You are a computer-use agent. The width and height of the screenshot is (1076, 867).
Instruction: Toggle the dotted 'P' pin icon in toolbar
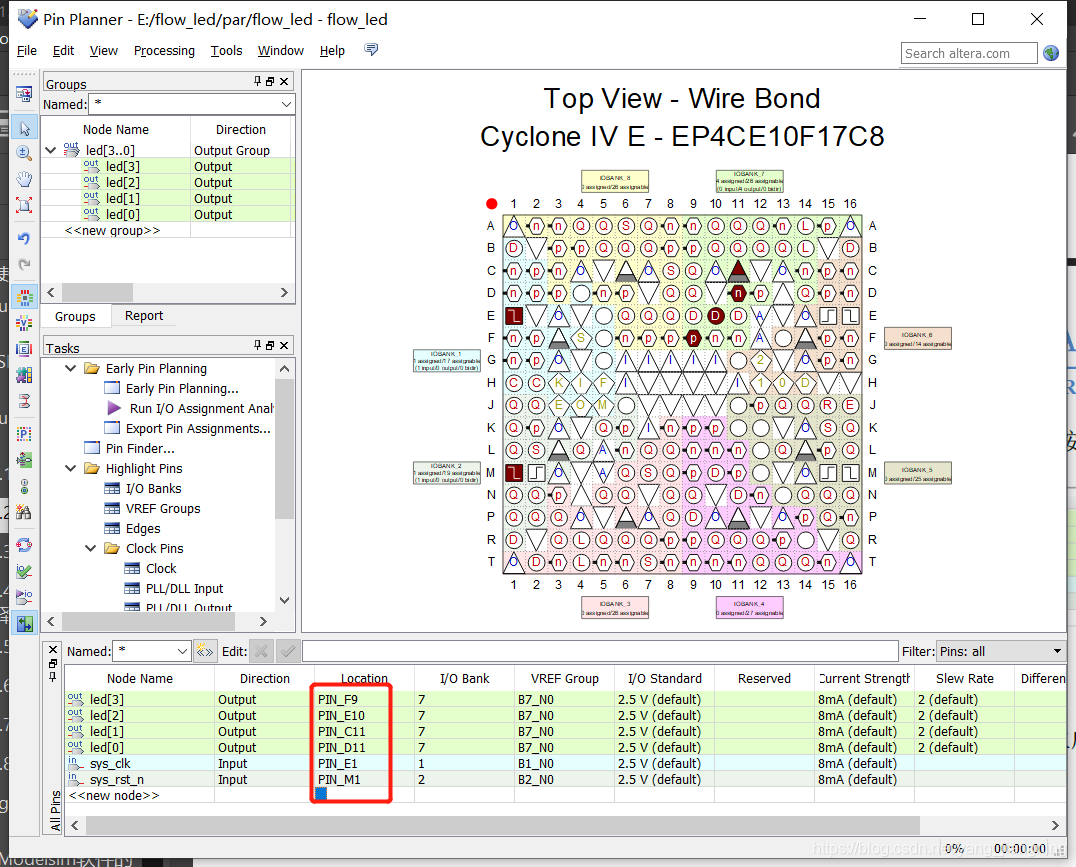24,434
